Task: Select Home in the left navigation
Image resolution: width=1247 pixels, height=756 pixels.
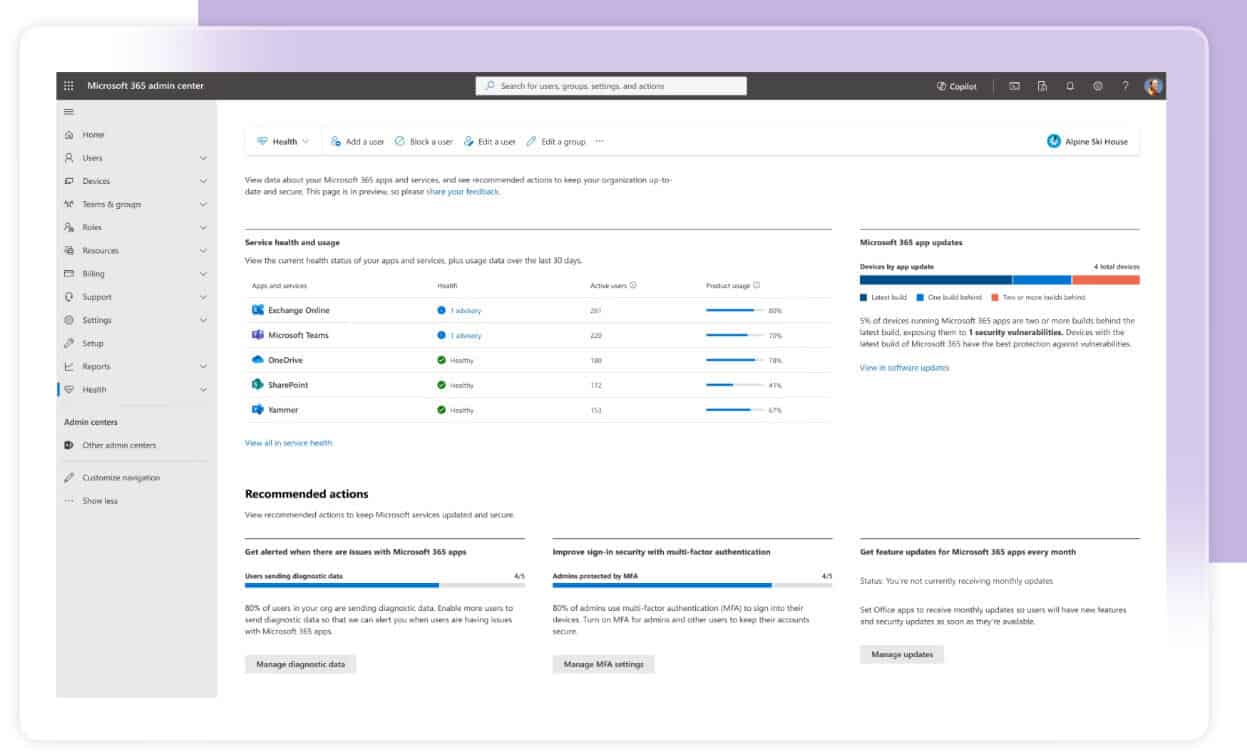Action: pyautogui.click(x=91, y=134)
